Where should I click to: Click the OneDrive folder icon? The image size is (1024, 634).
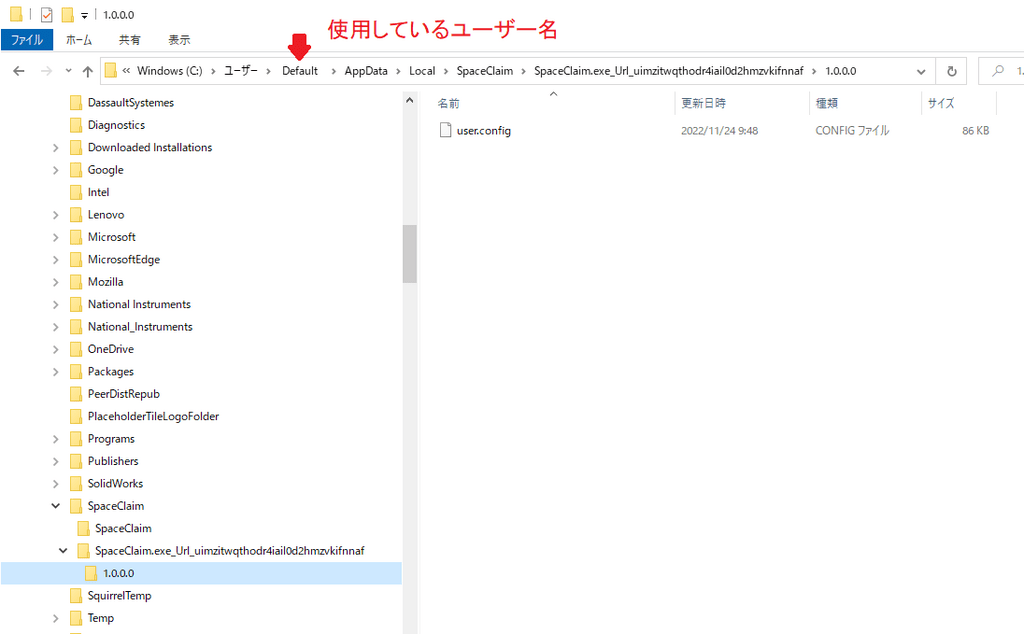76,349
